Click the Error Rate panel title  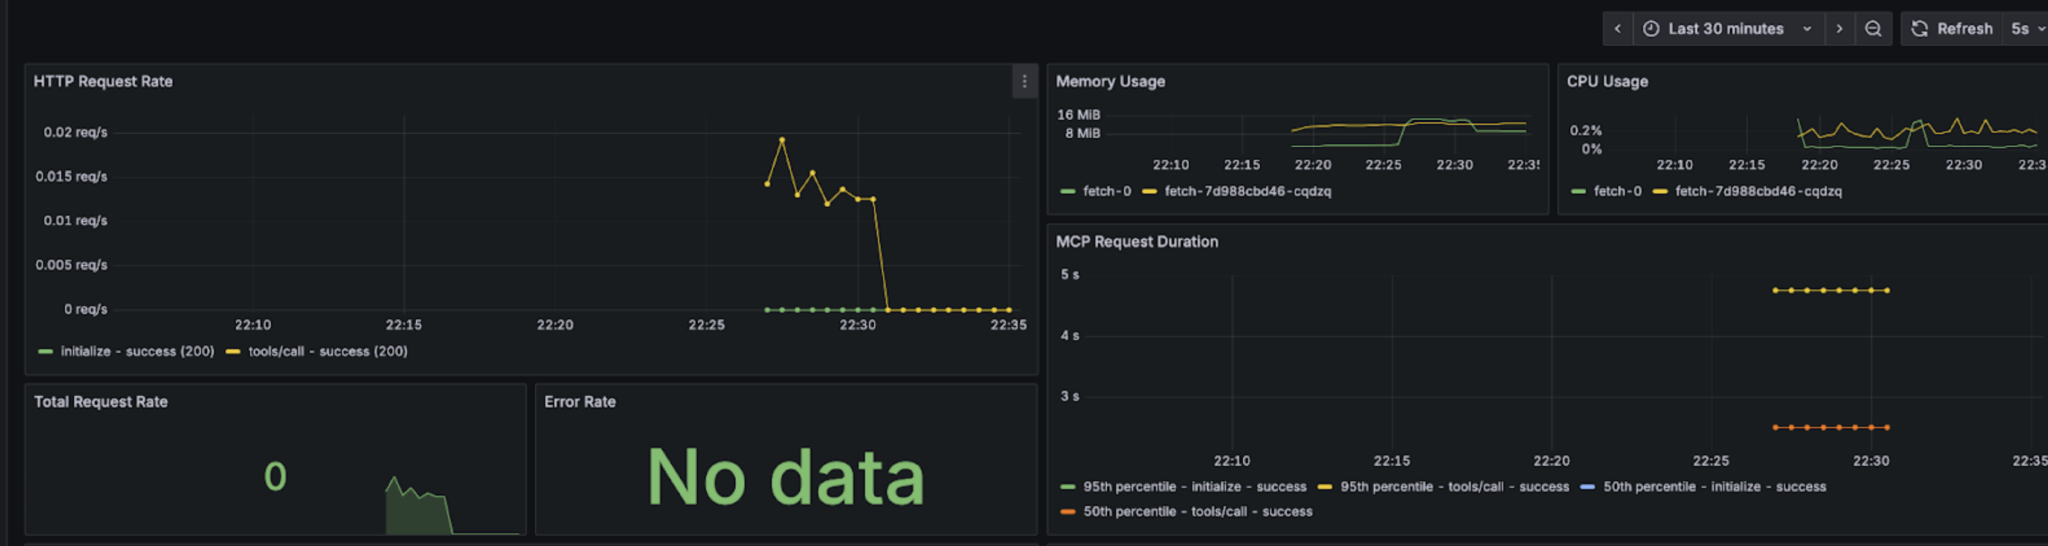coord(580,402)
